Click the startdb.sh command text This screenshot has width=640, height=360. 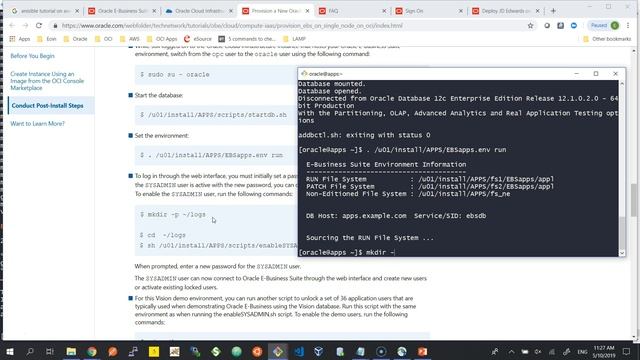tap(213, 115)
